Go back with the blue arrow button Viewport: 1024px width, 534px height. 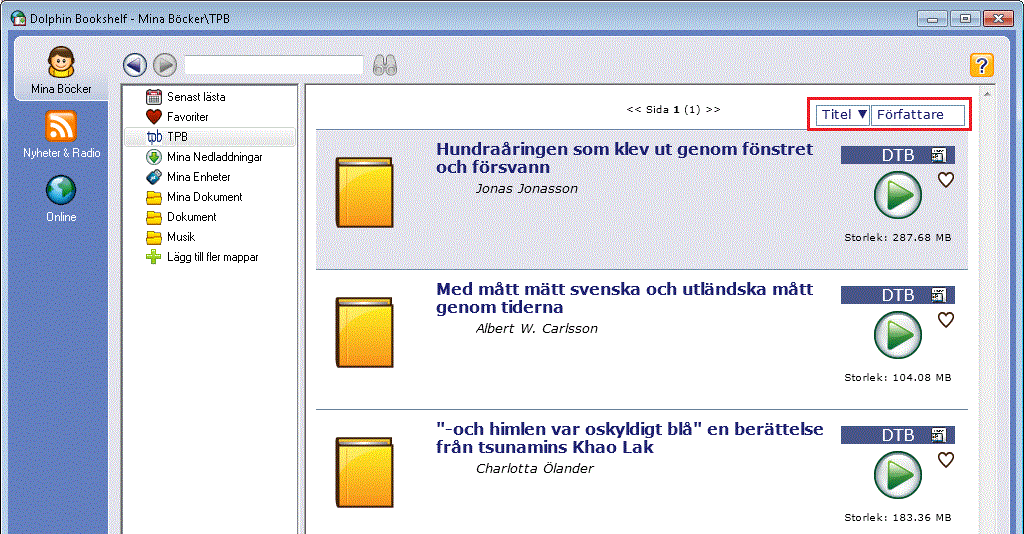pyautogui.click(x=135, y=65)
